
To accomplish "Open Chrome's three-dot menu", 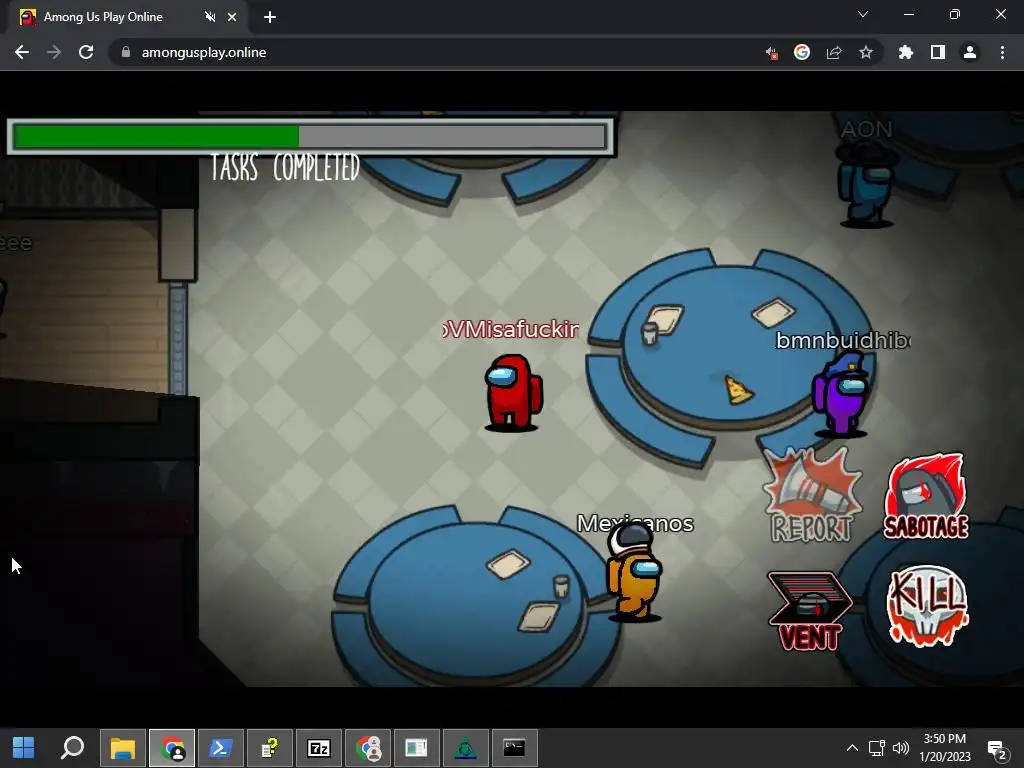I will [x=1002, y=52].
